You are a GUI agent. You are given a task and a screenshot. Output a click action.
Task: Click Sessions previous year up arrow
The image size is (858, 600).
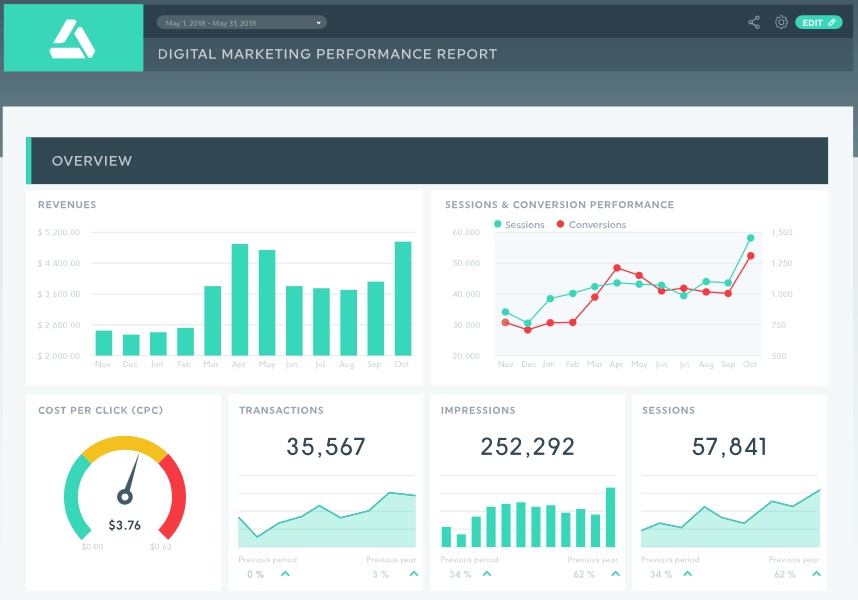(x=816, y=574)
